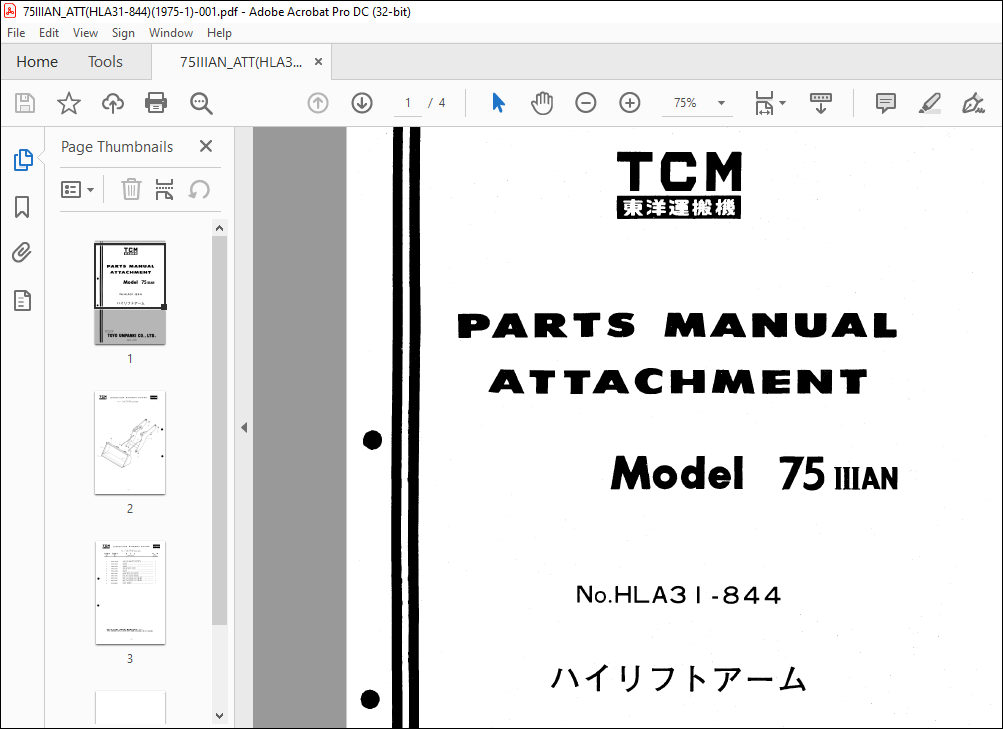1003x729 pixels.
Task: Close the Page Thumbnails panel
Action: point(206,146)
